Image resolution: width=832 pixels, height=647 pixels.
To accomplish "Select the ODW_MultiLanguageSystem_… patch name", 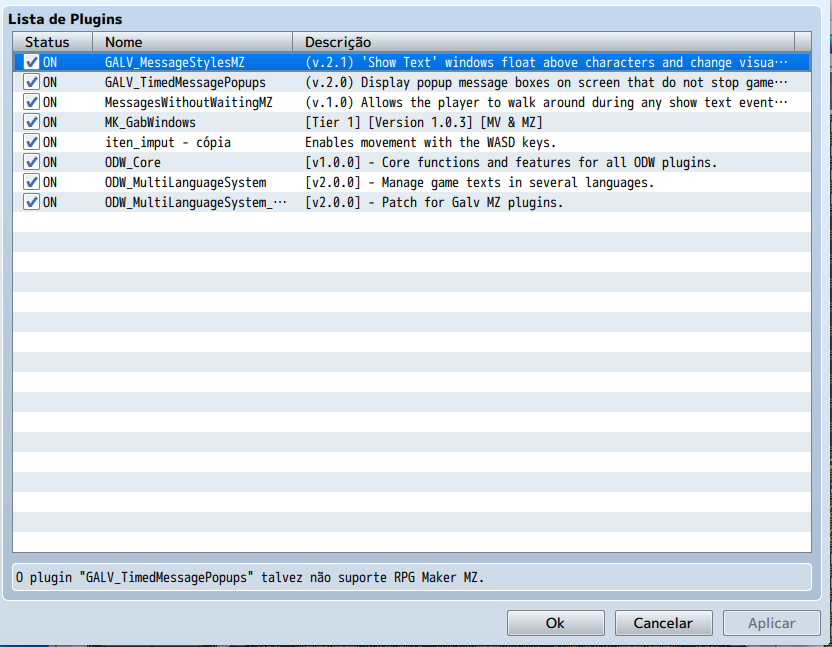I will coord(195,203).
